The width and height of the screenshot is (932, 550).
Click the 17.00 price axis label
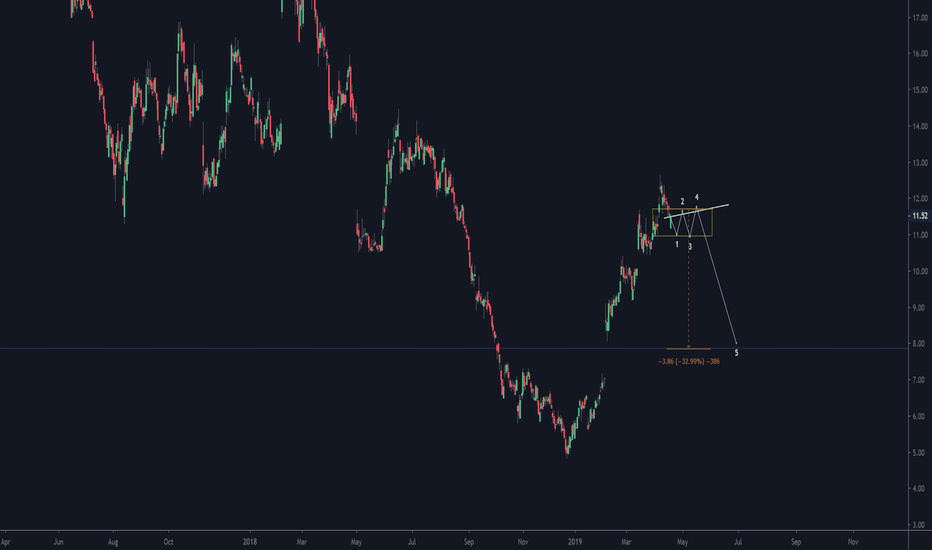point(920,18)
